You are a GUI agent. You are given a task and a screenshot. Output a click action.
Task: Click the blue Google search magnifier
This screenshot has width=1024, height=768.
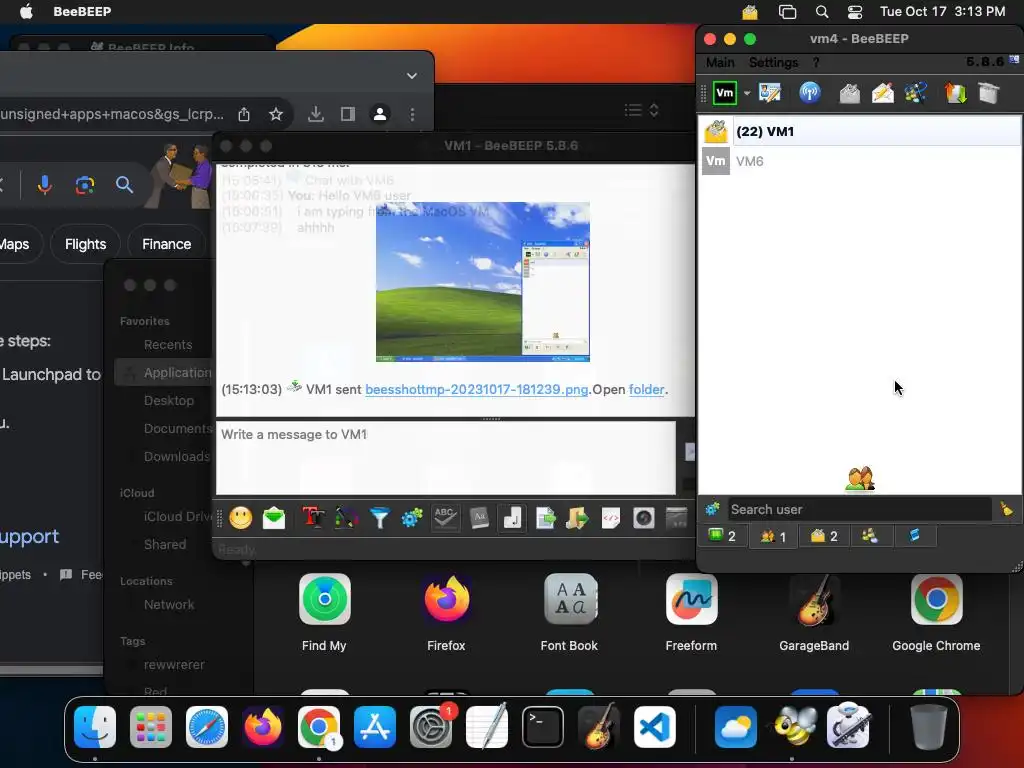tap(124, 185)
